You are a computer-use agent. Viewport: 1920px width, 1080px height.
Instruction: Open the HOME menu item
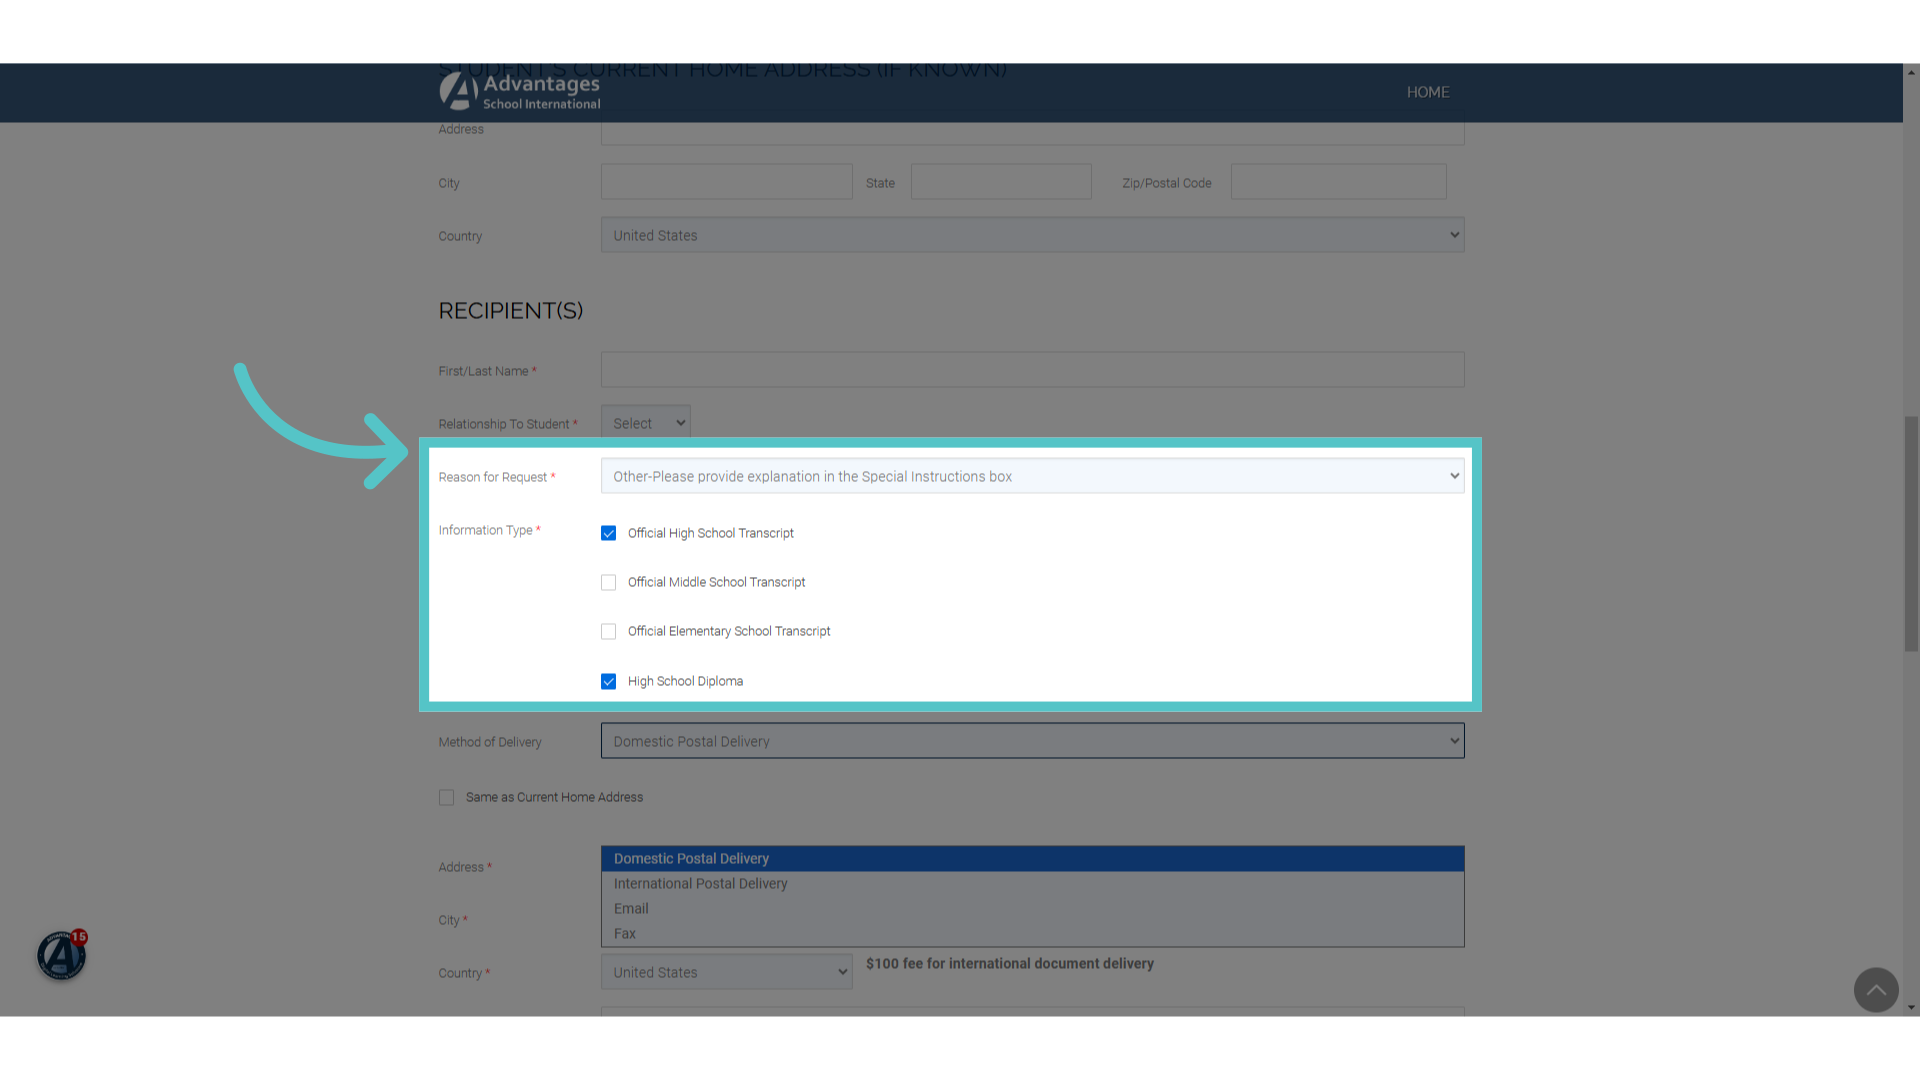tap(1428, 92)
